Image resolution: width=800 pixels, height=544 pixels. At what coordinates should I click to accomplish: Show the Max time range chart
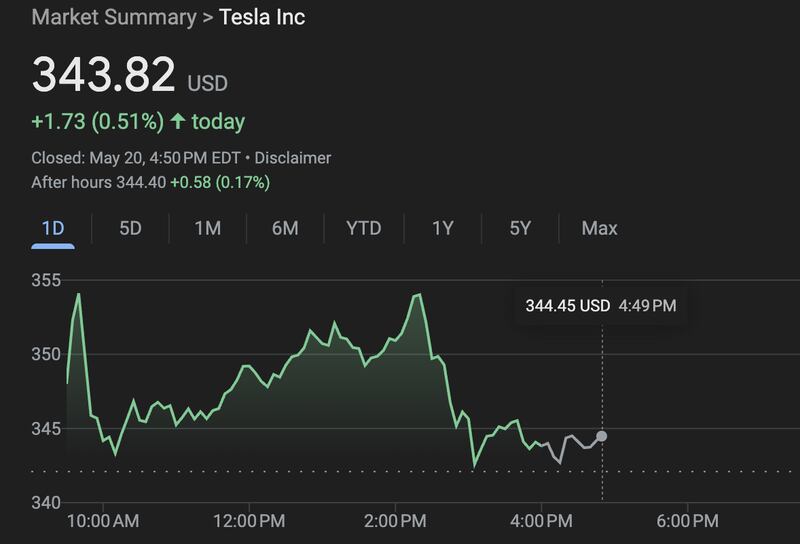click(599, 228)
